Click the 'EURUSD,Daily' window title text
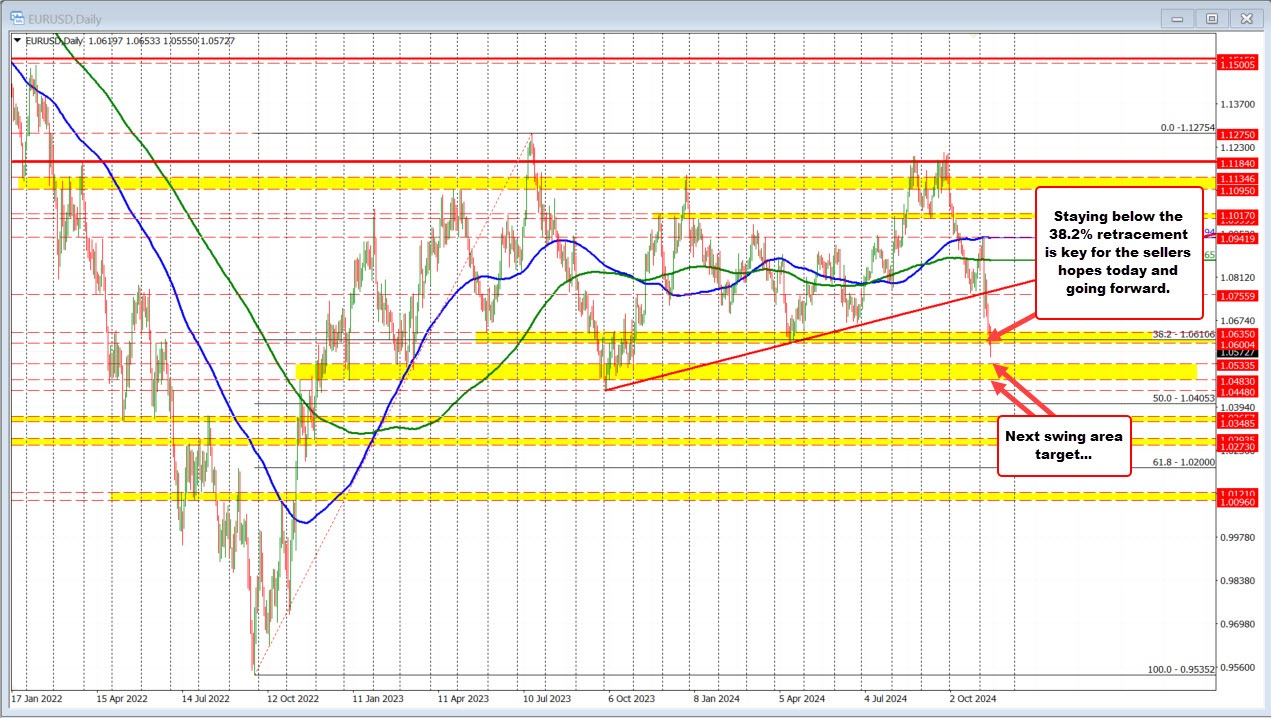The image size is (1271, 718). (67, 19)
